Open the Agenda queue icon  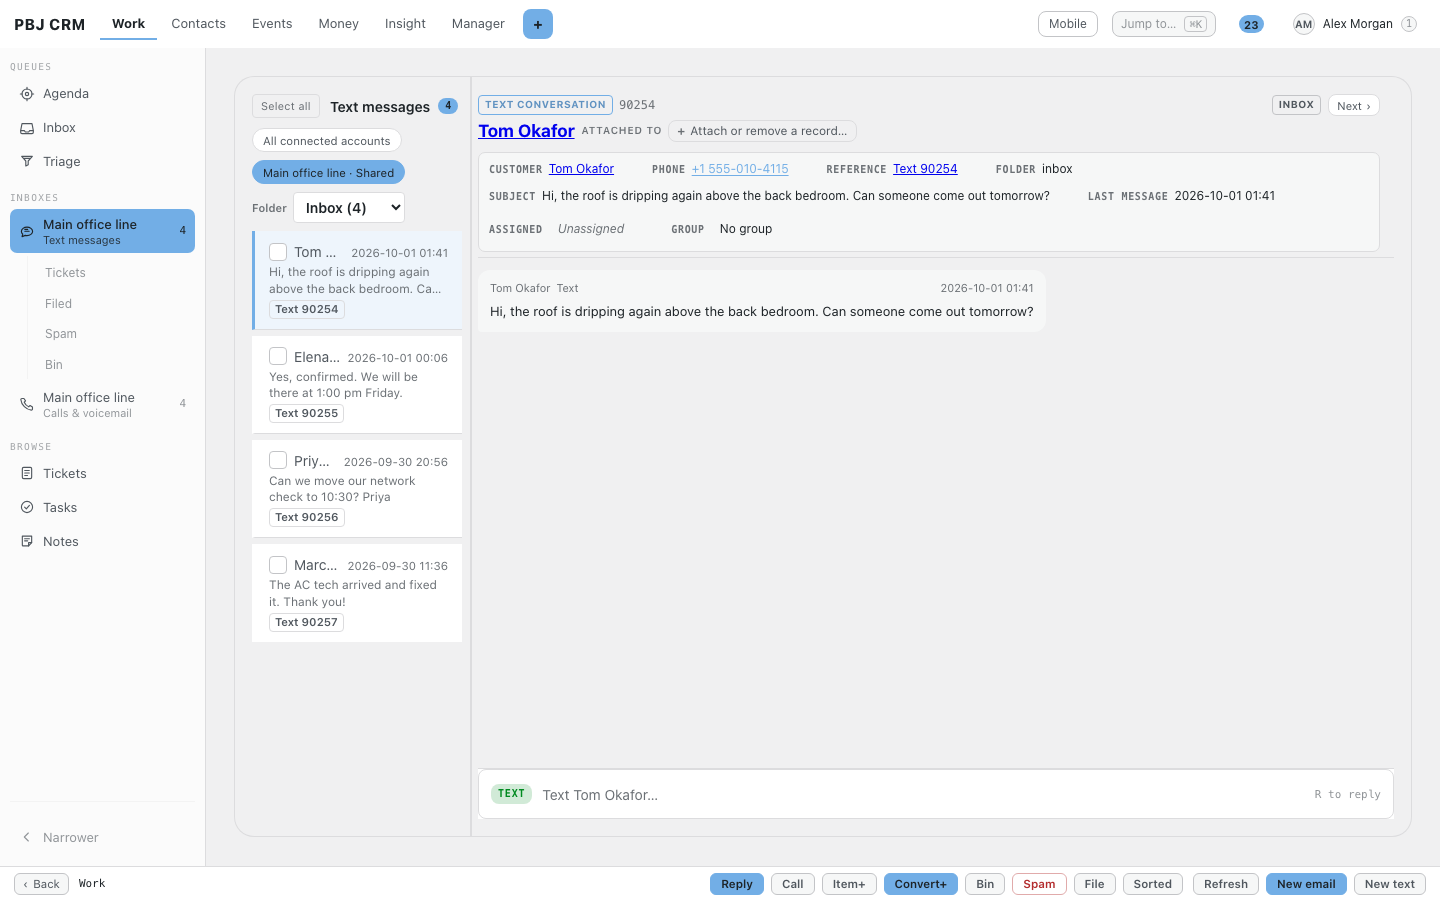pyautogui.click(x=27, y=94)
